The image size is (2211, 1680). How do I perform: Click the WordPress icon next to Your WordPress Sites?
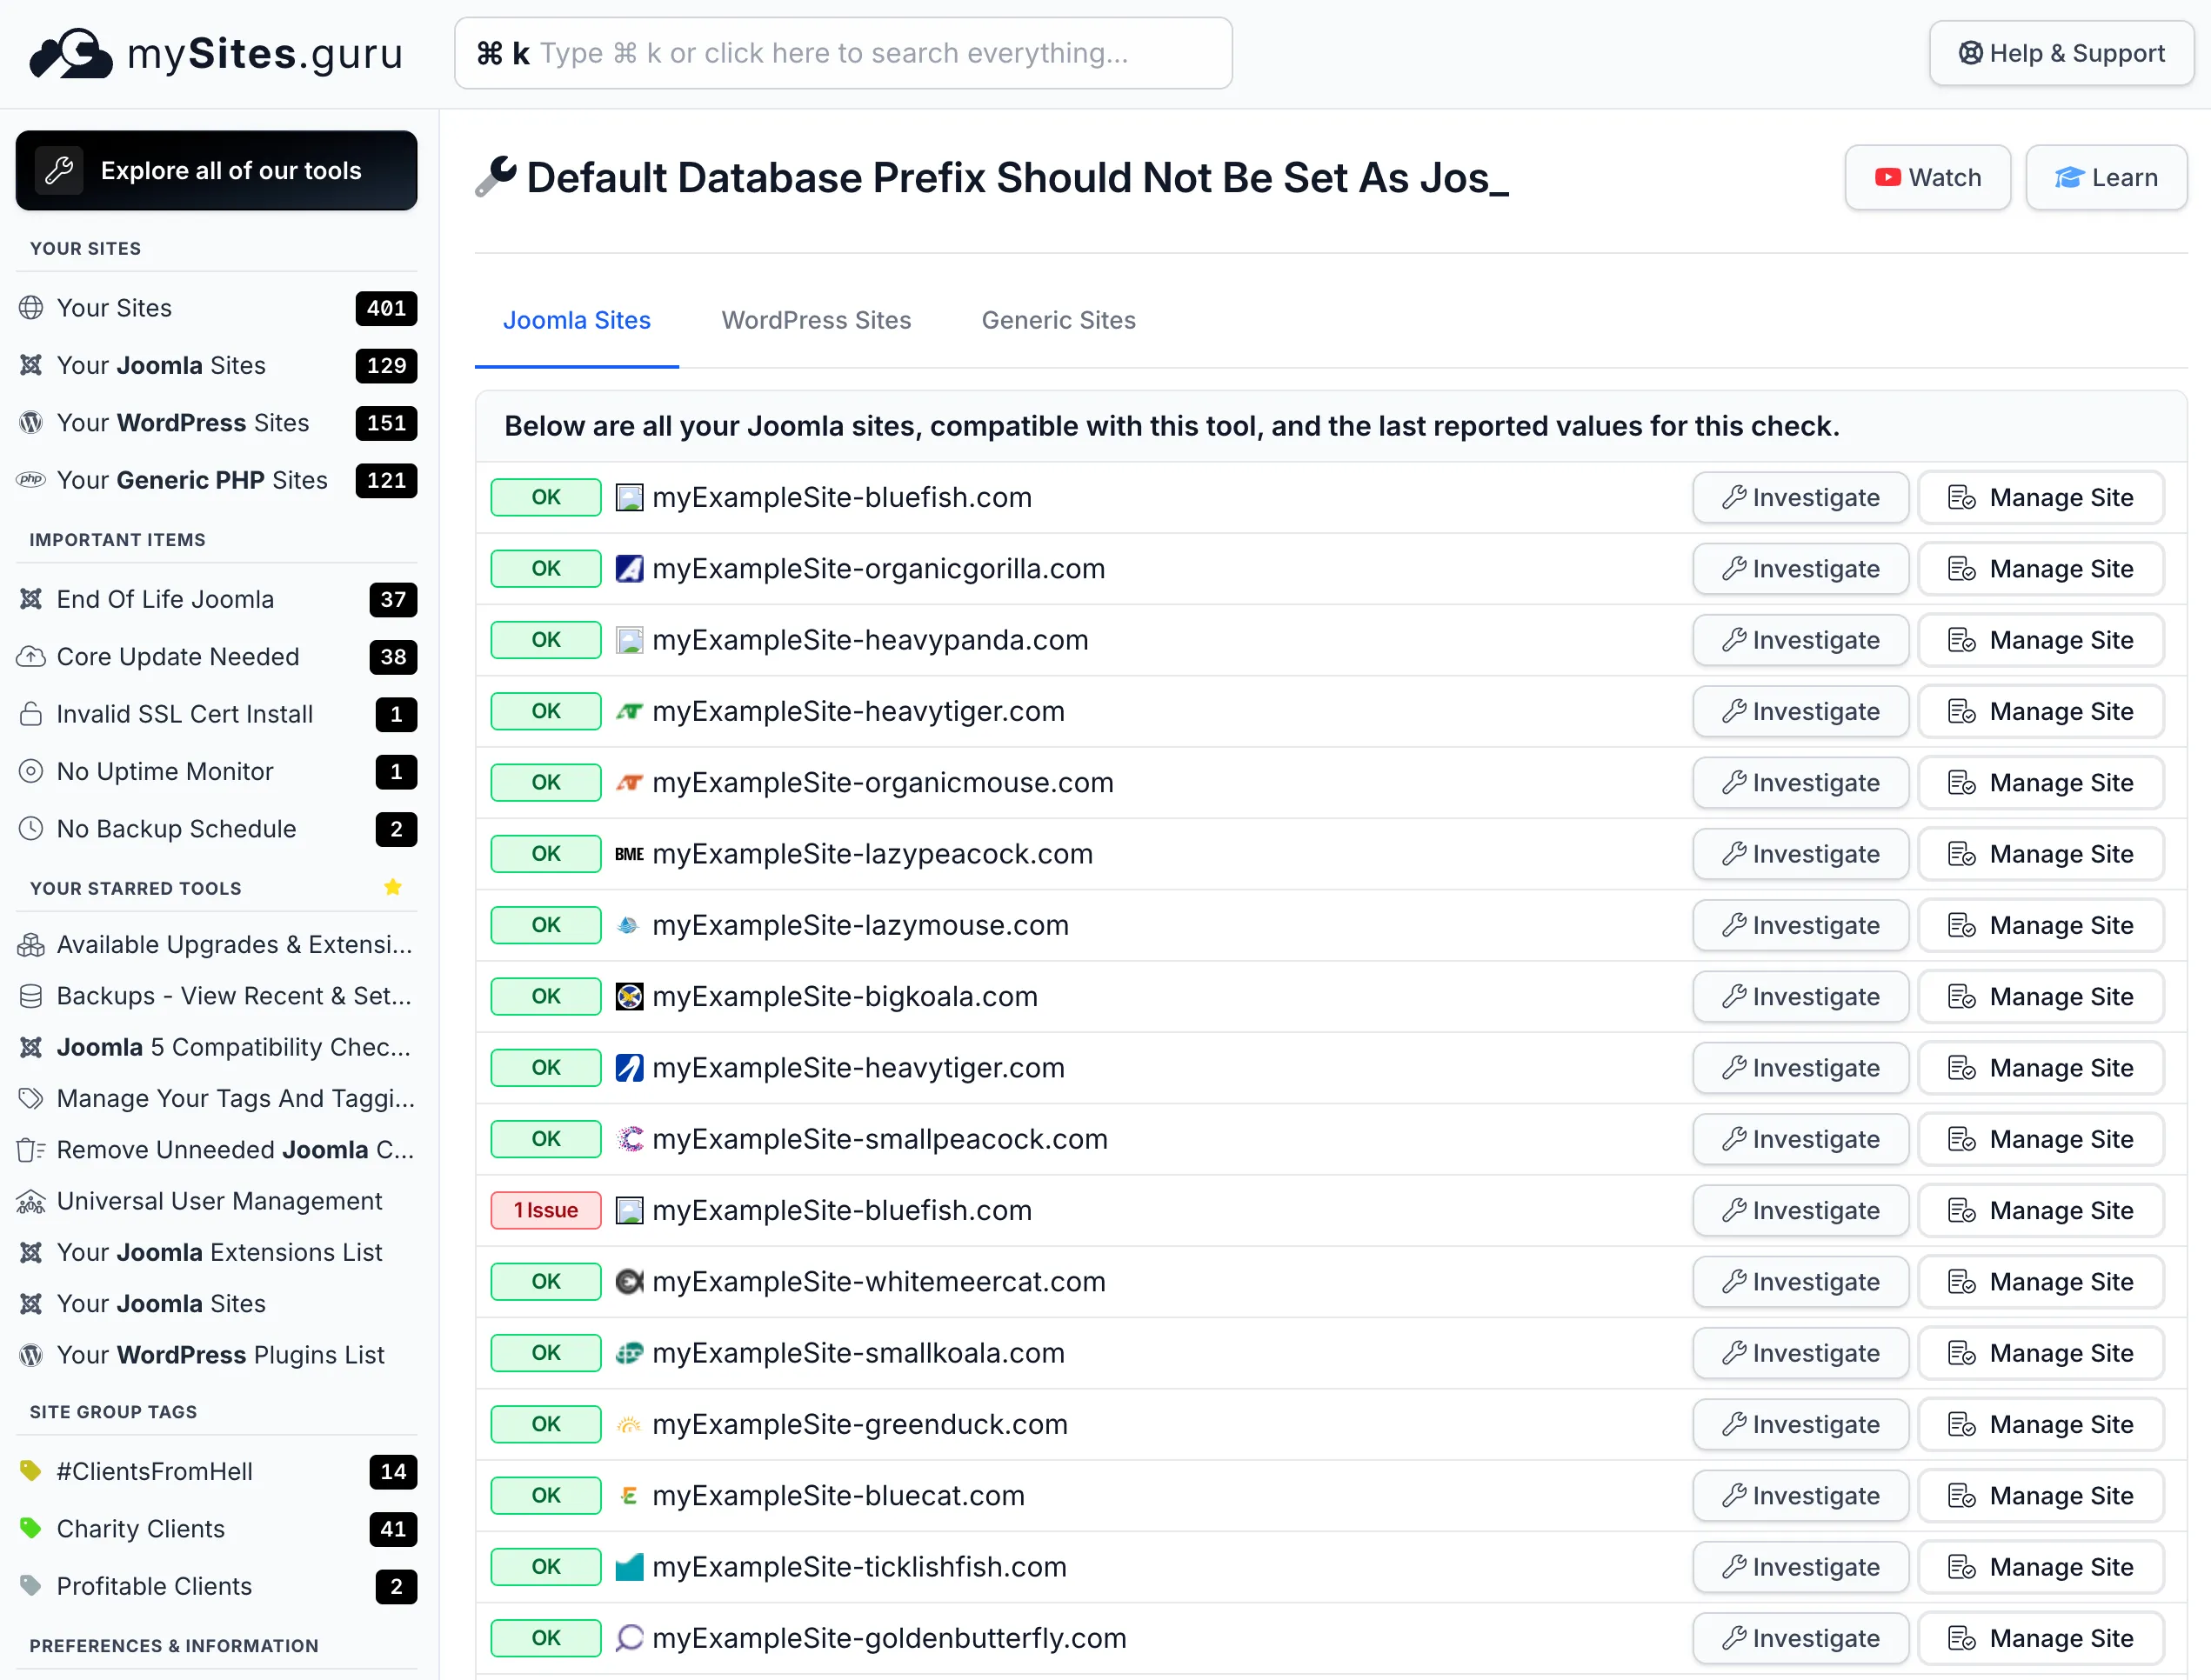click(31, 422)
